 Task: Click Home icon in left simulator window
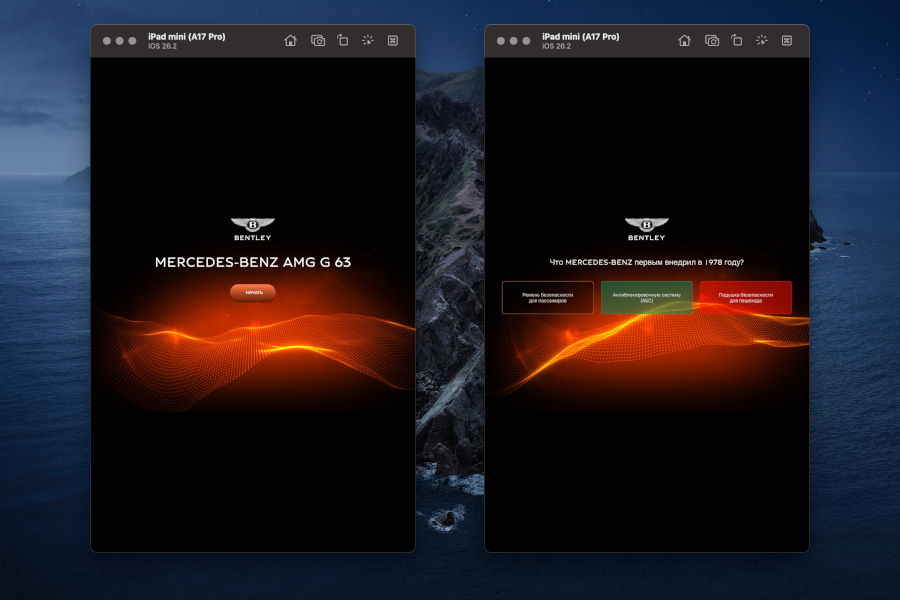[290, 40]
